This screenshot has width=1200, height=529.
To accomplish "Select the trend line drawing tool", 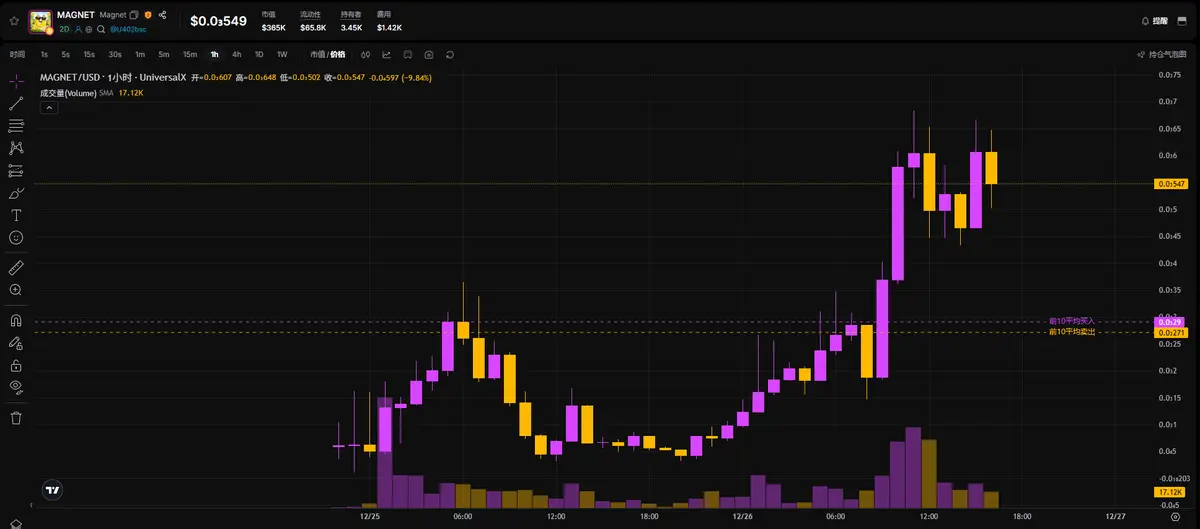I will [x=16, y=103].
